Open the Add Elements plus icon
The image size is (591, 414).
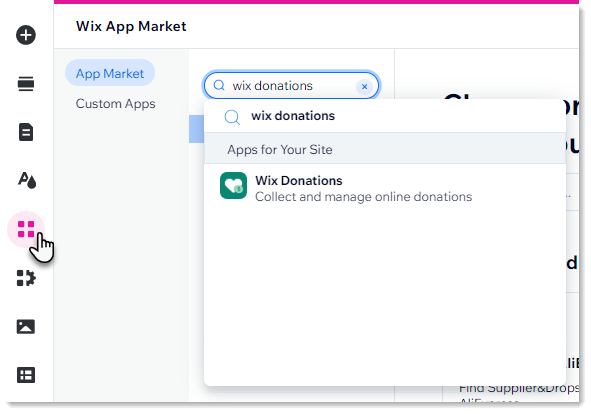click(x=26, y=35)
